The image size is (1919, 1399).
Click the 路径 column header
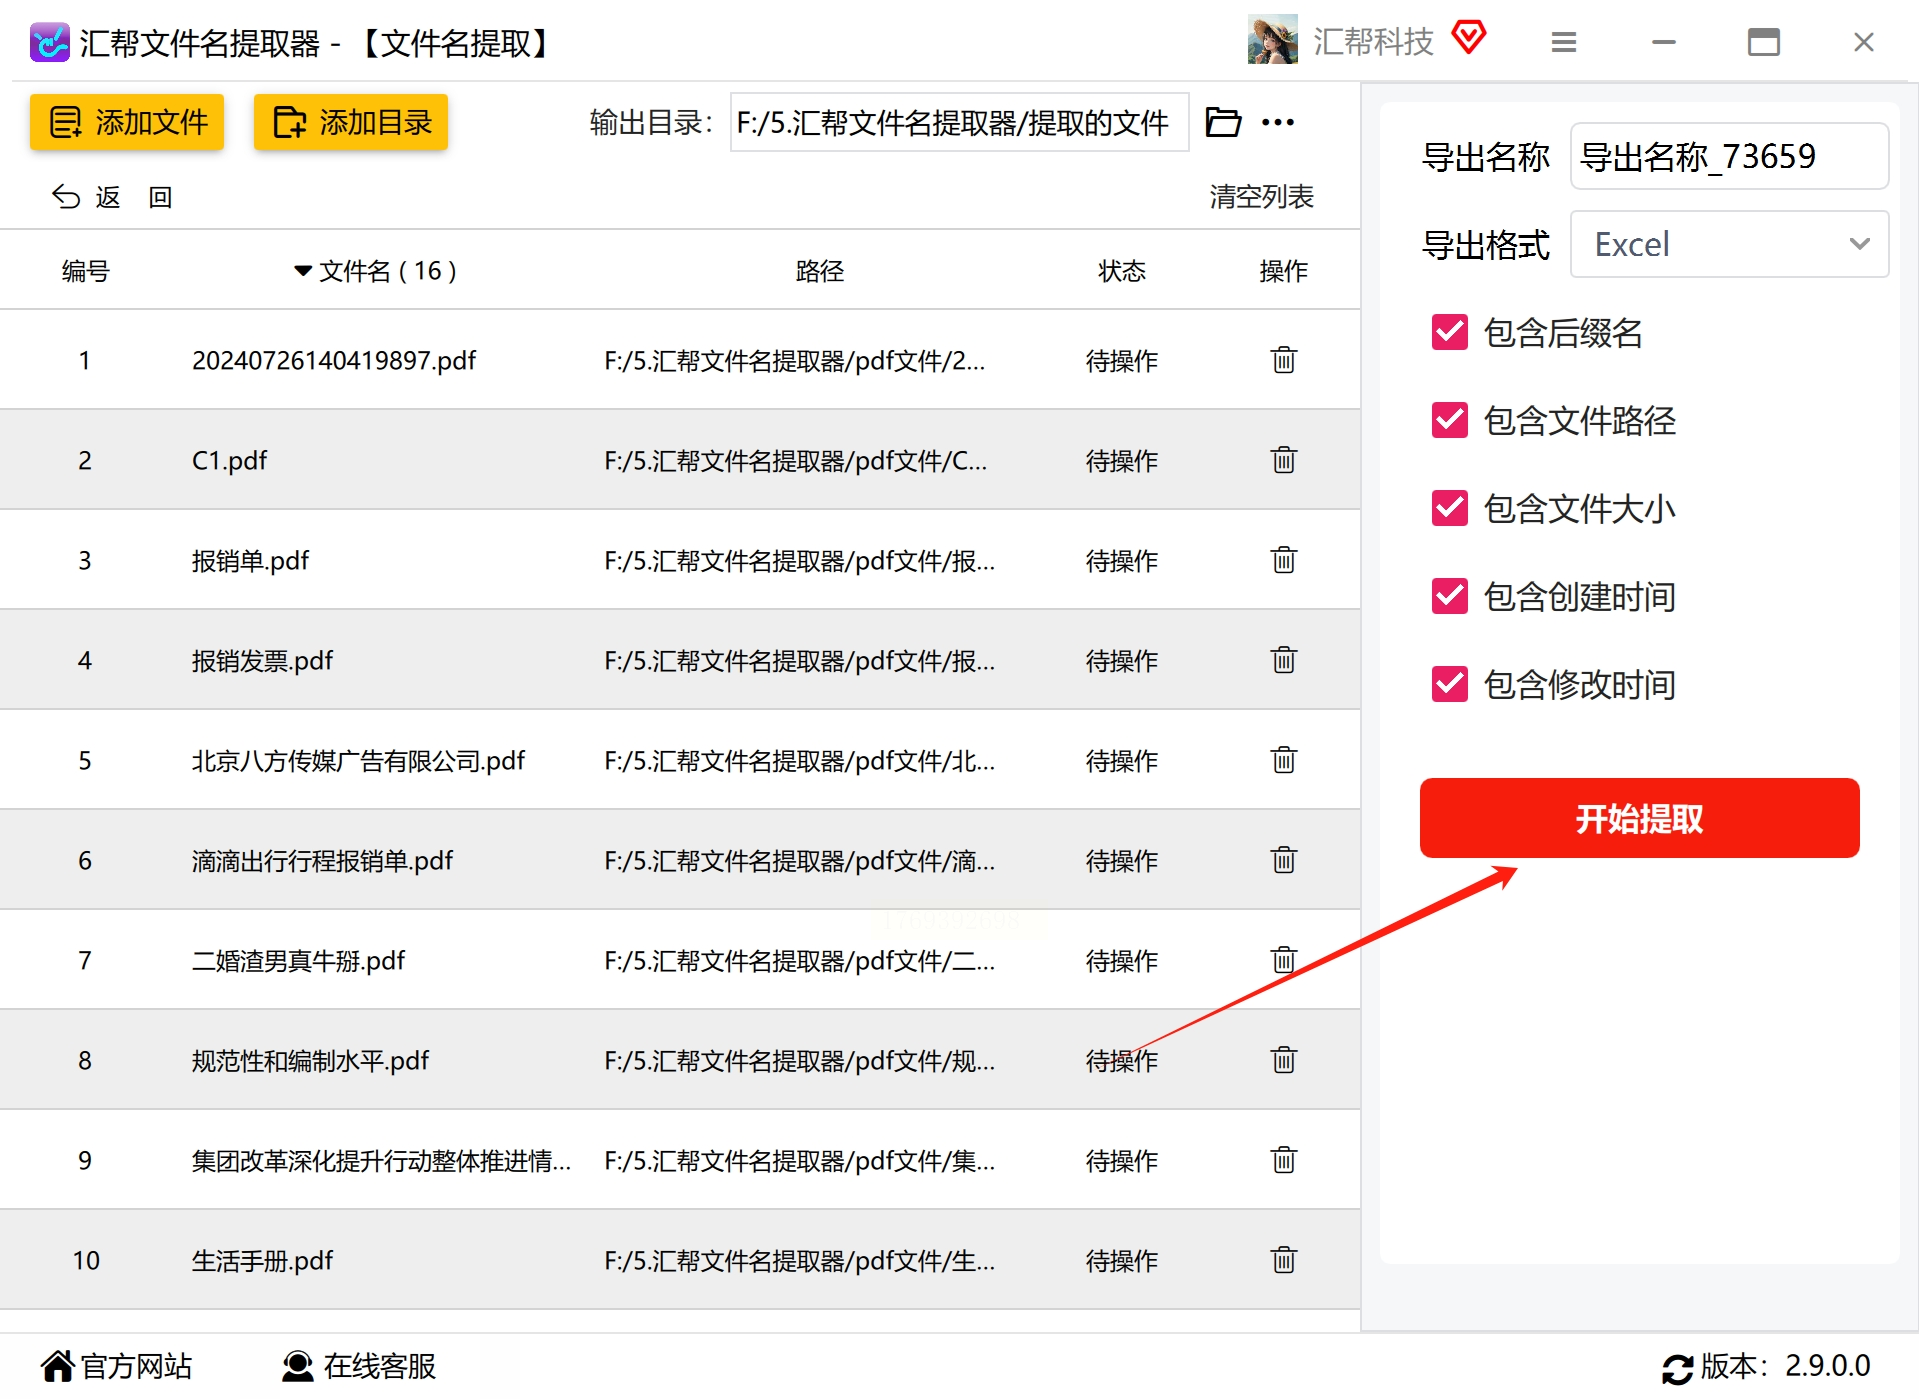tap(820, 271)
